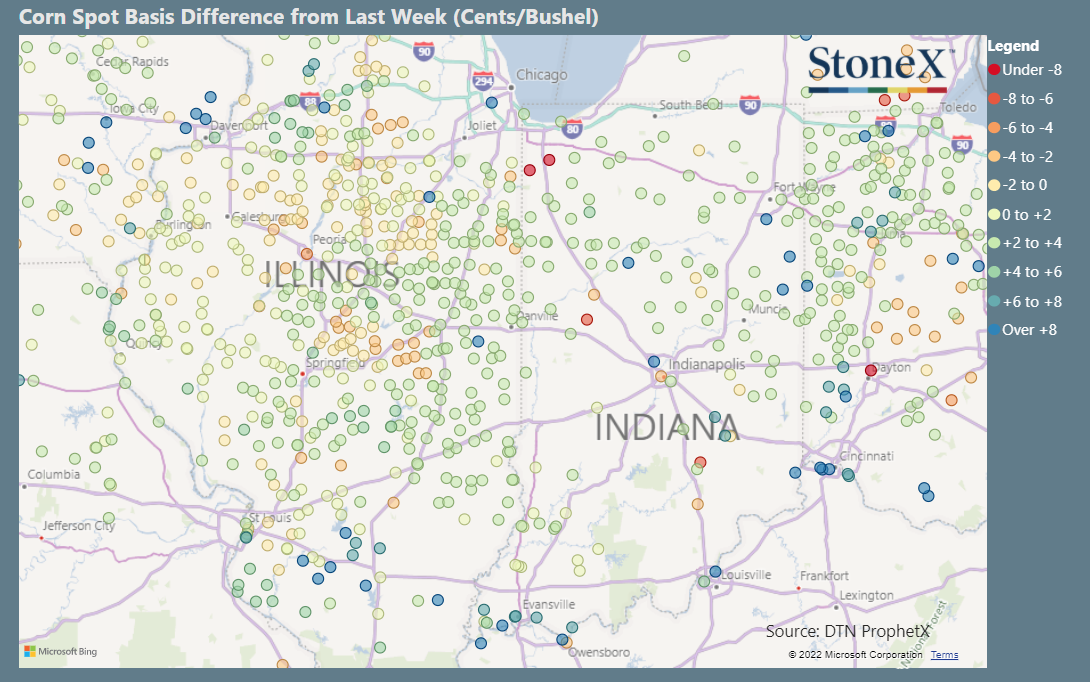This screenshot has width=1090, height=682.
Task: Click the Legend heading
Action: [x=1014, y=46]
